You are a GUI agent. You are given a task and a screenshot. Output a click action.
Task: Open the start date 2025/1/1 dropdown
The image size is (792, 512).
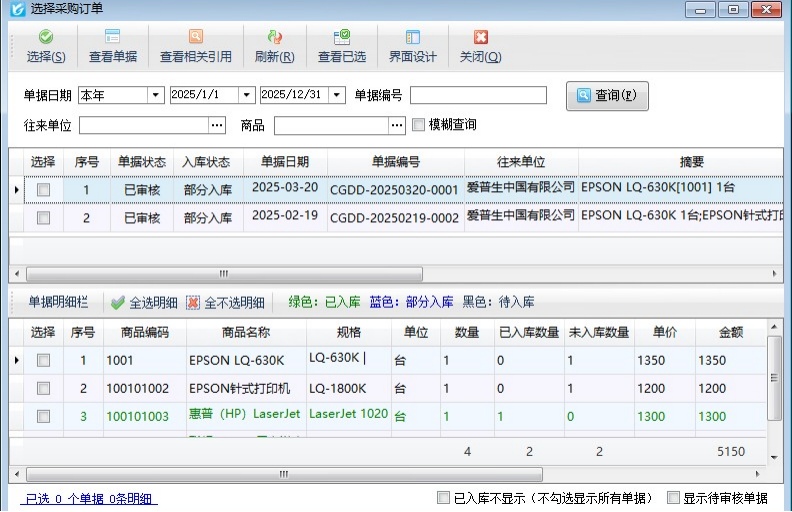(246, 95)
